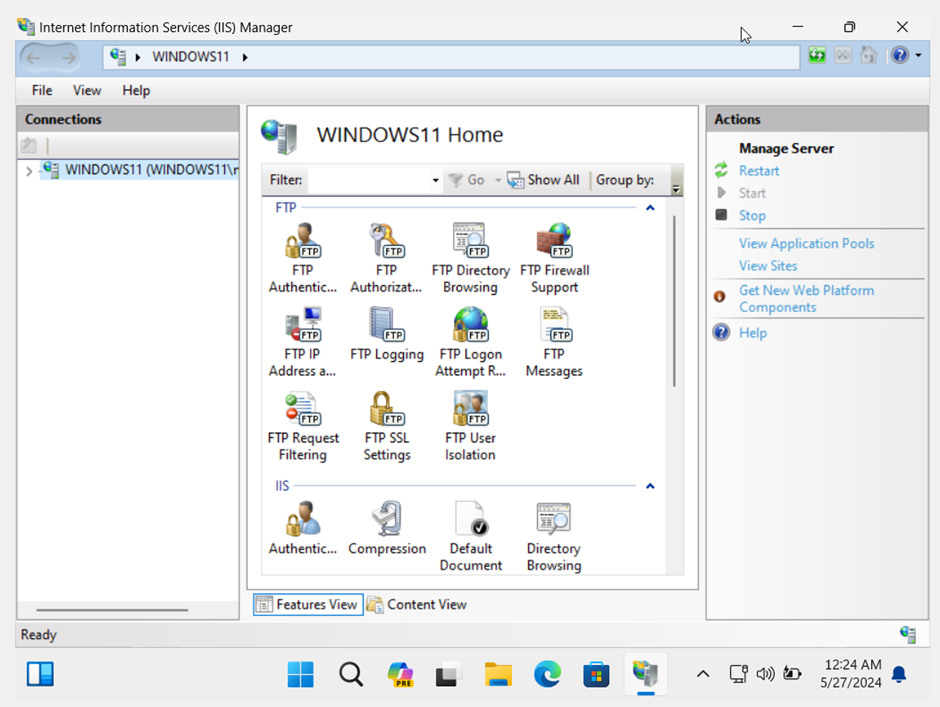The image size is (940, 707).
Task: Open the View menu
Action: pos(87,91)
